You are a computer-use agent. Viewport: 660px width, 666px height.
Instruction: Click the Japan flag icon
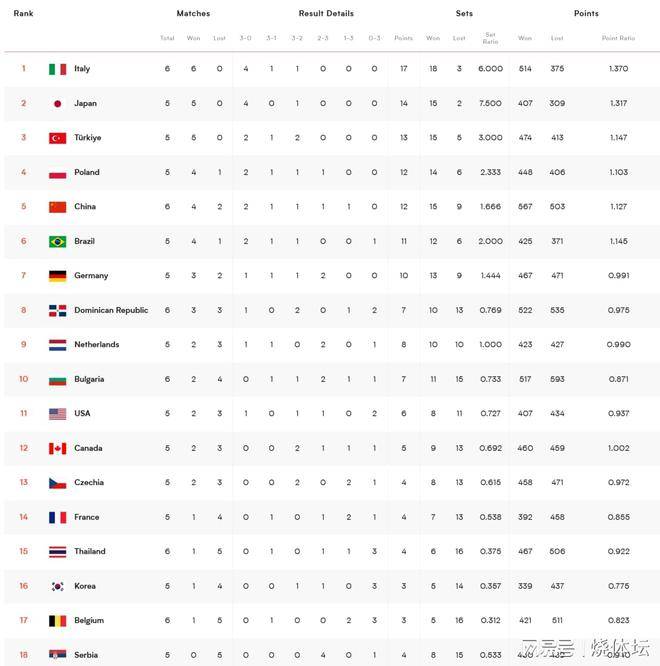pyautogui.click(x=57, y=104)
